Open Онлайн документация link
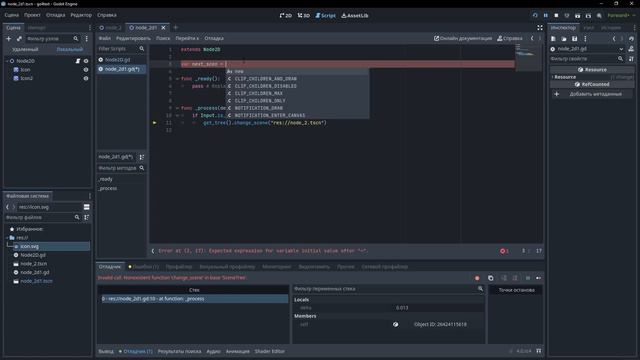Image resolution: width=640 pixels, height=360 pixels. tap(463, 38)
